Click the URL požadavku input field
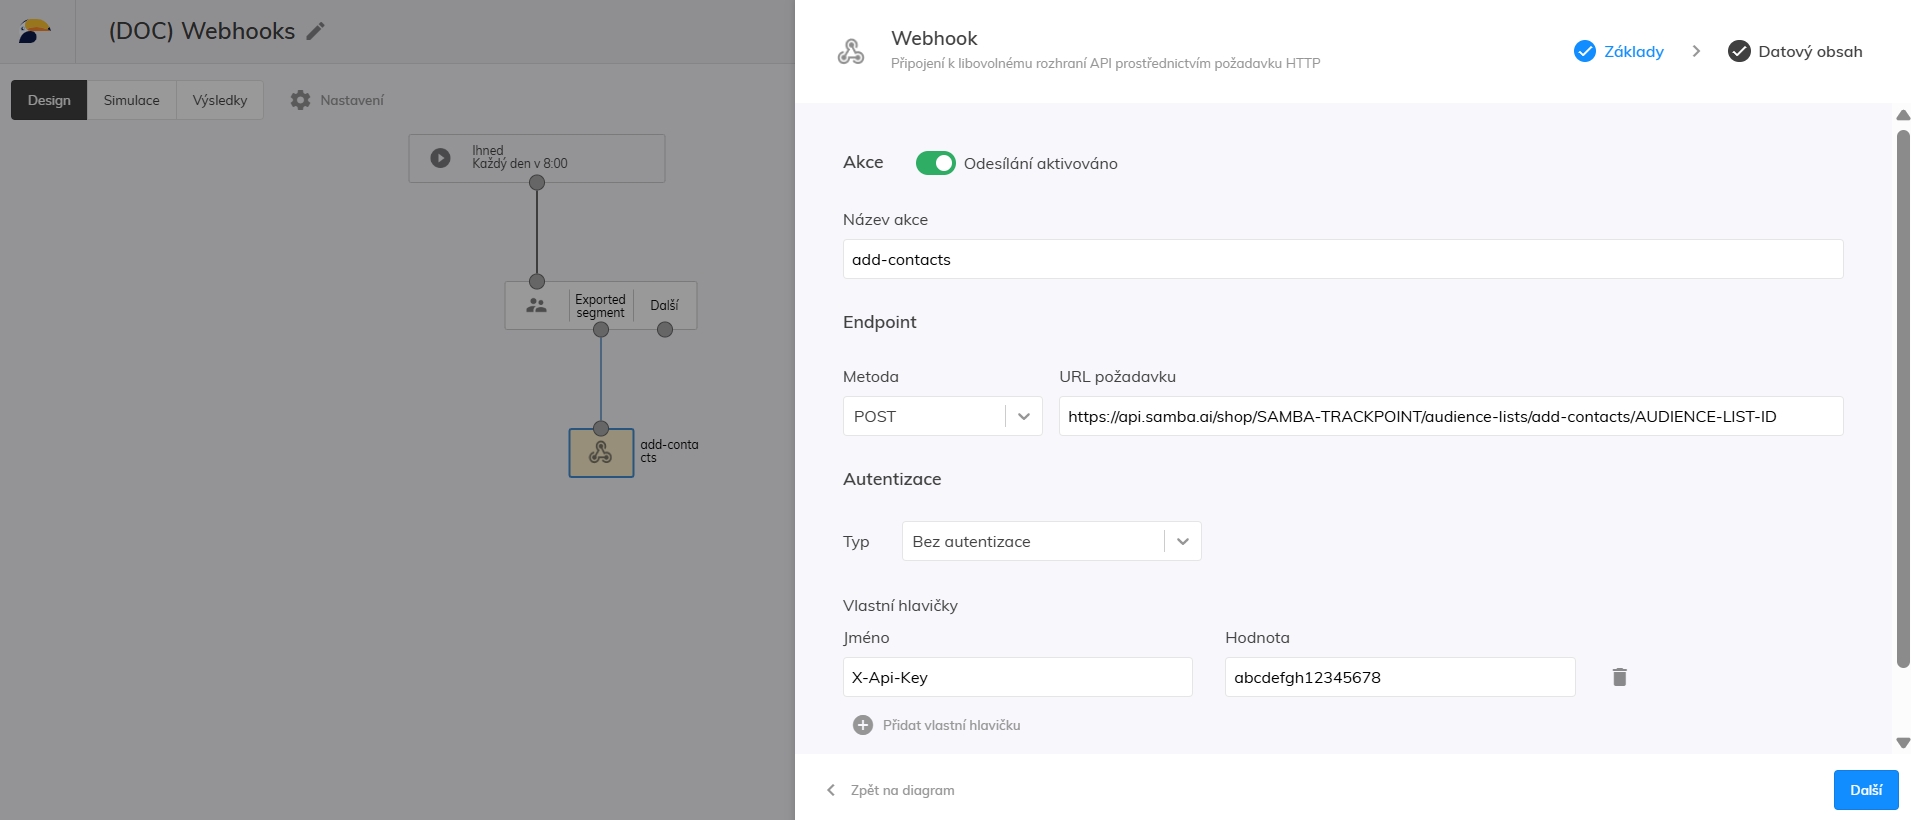 (x=1450, y=416)
